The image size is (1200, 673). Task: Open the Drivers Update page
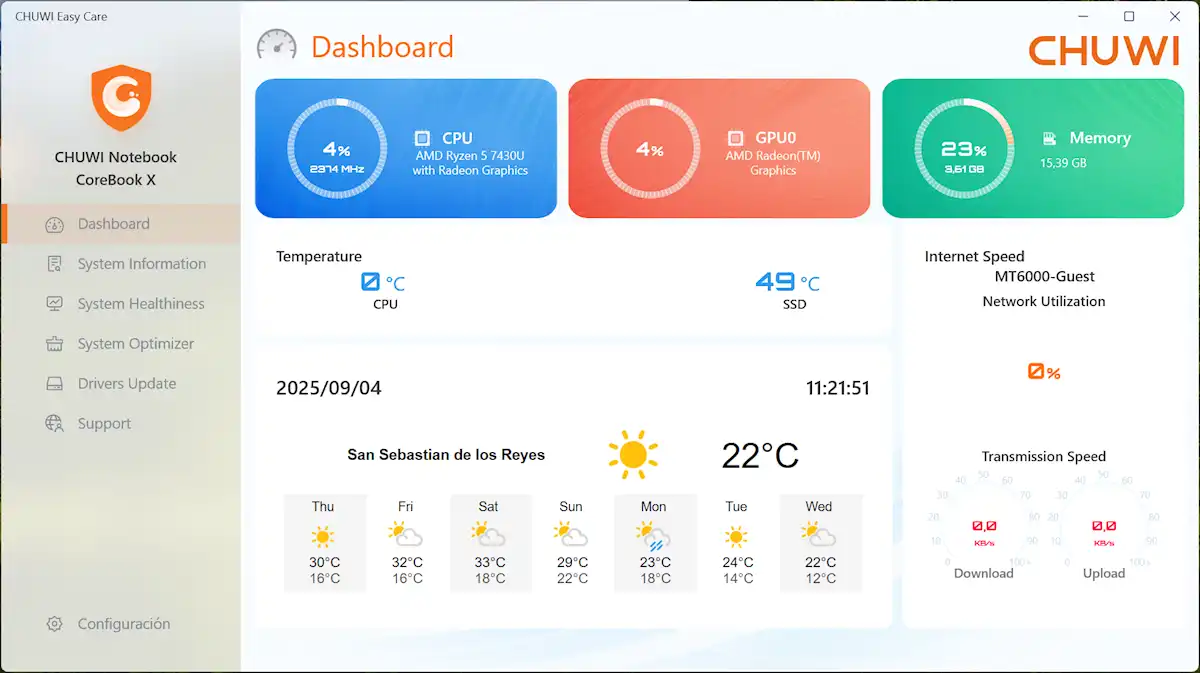(127, 384)
